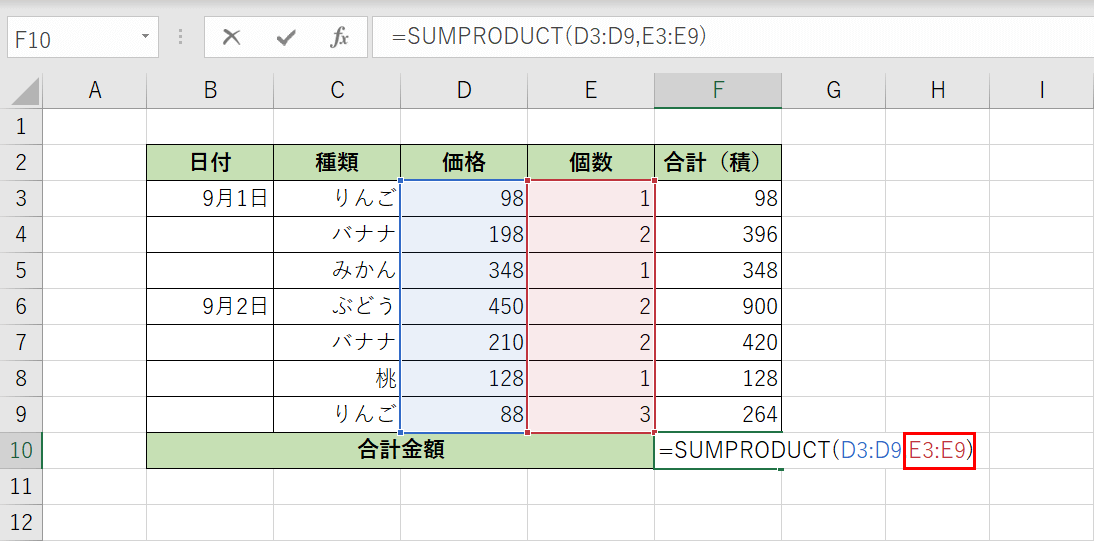Select column F header
Viewport: 1094px width, 541px height.
pyautogui.click(x=718, y=91)
